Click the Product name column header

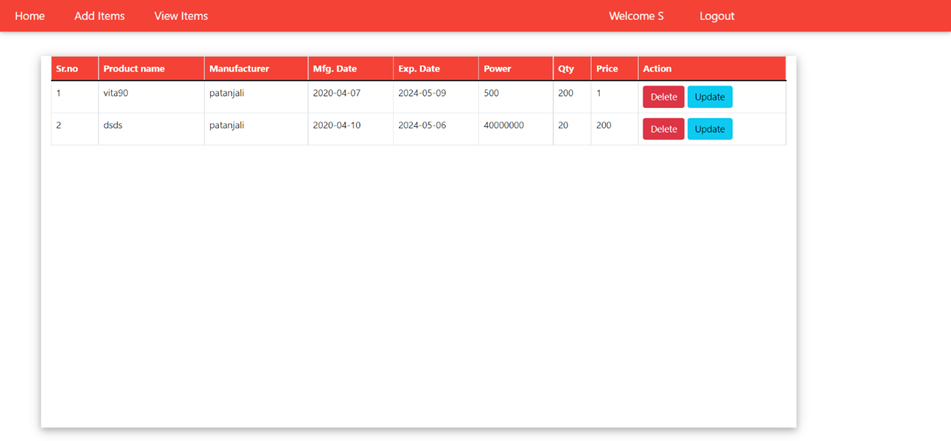134,69
